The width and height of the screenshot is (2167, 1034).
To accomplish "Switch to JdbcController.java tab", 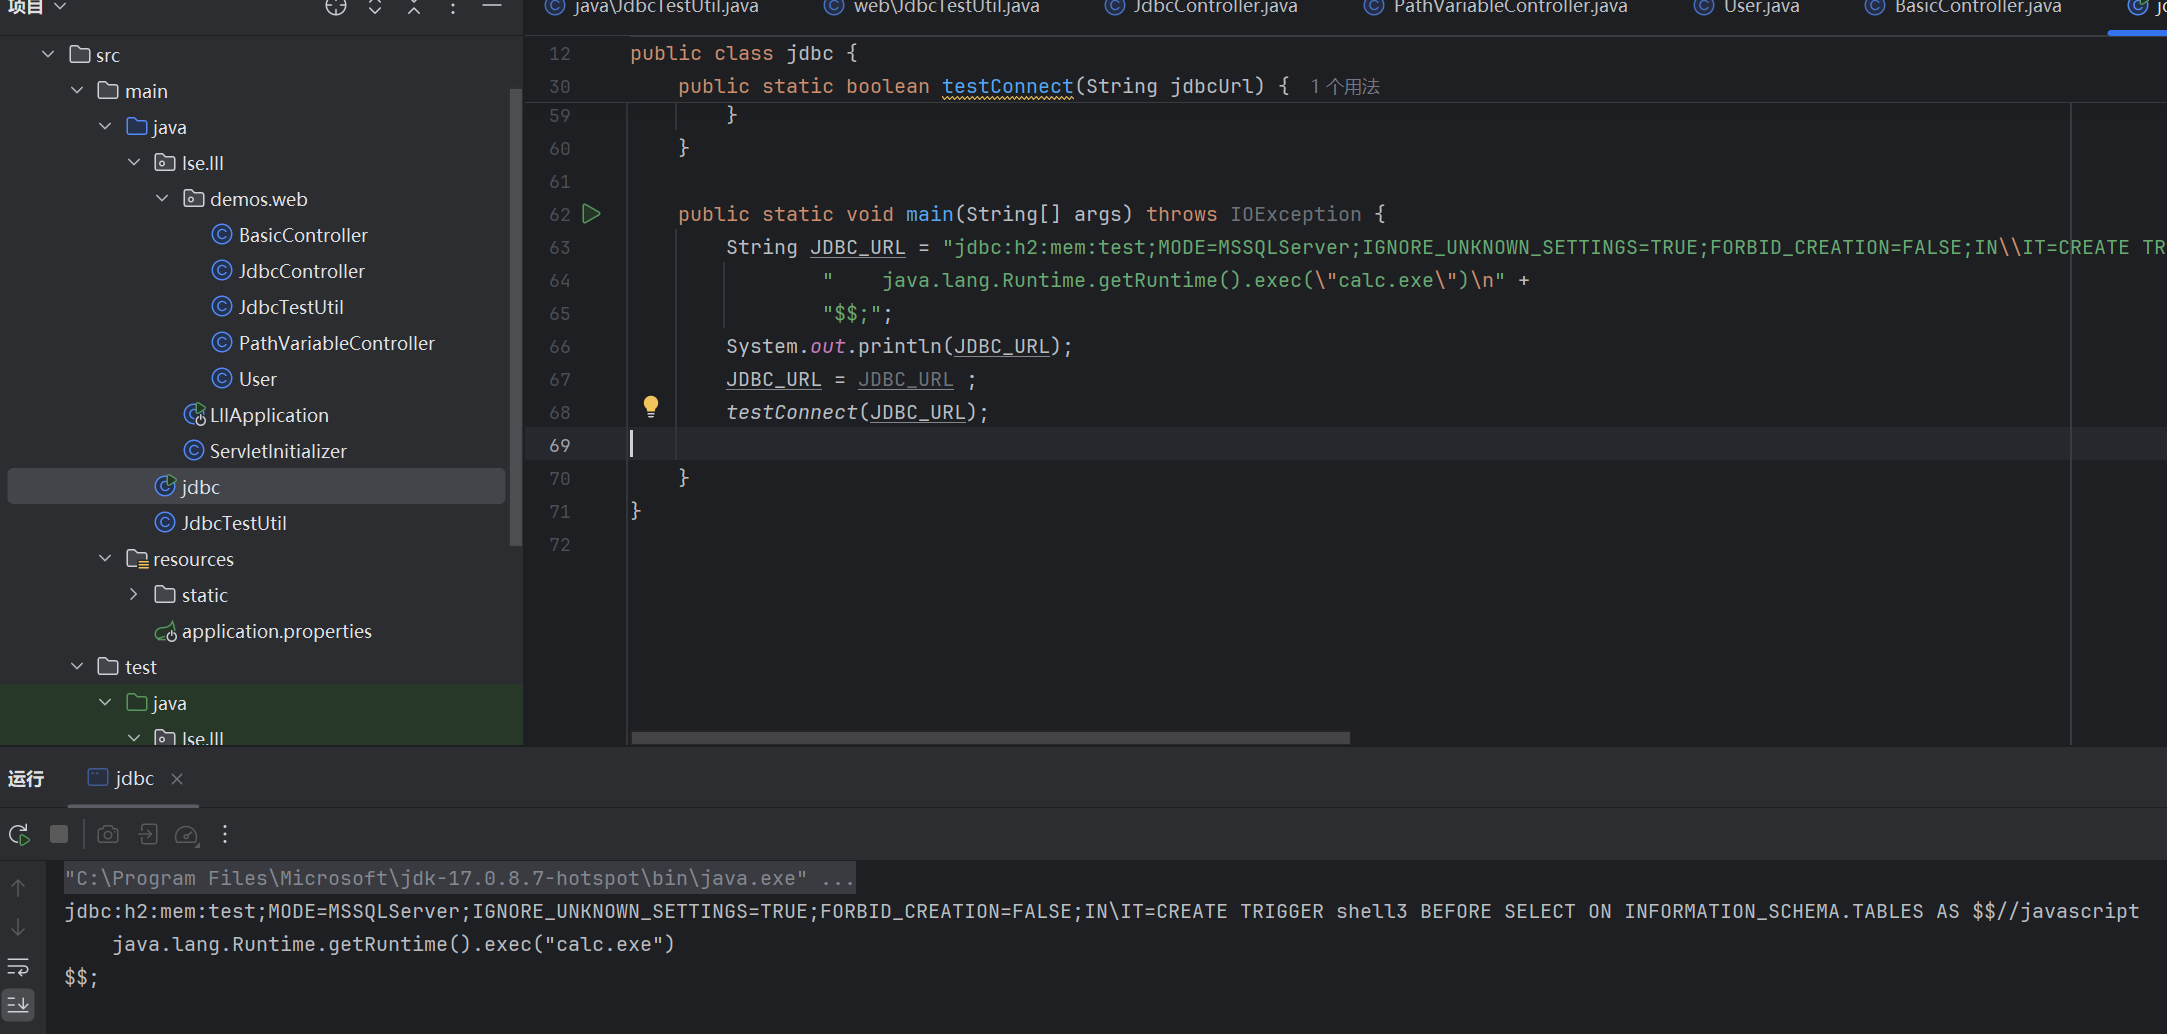I will [x=1202, y=8].
